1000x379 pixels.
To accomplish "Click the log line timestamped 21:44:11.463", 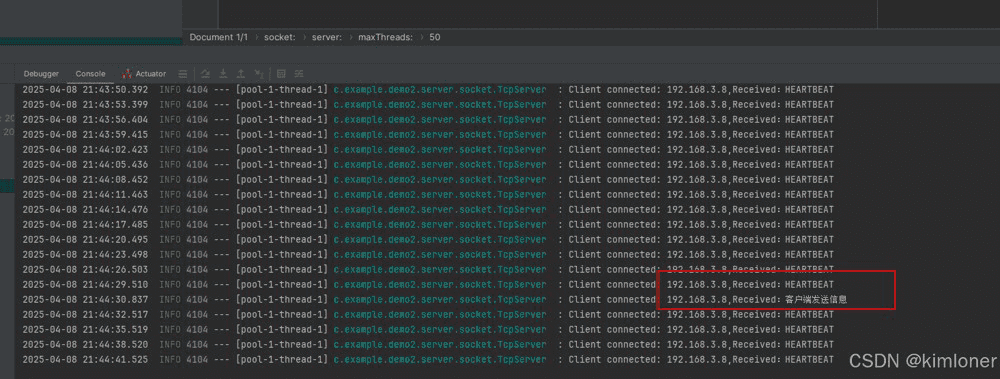I will click(x=428, y=195).
